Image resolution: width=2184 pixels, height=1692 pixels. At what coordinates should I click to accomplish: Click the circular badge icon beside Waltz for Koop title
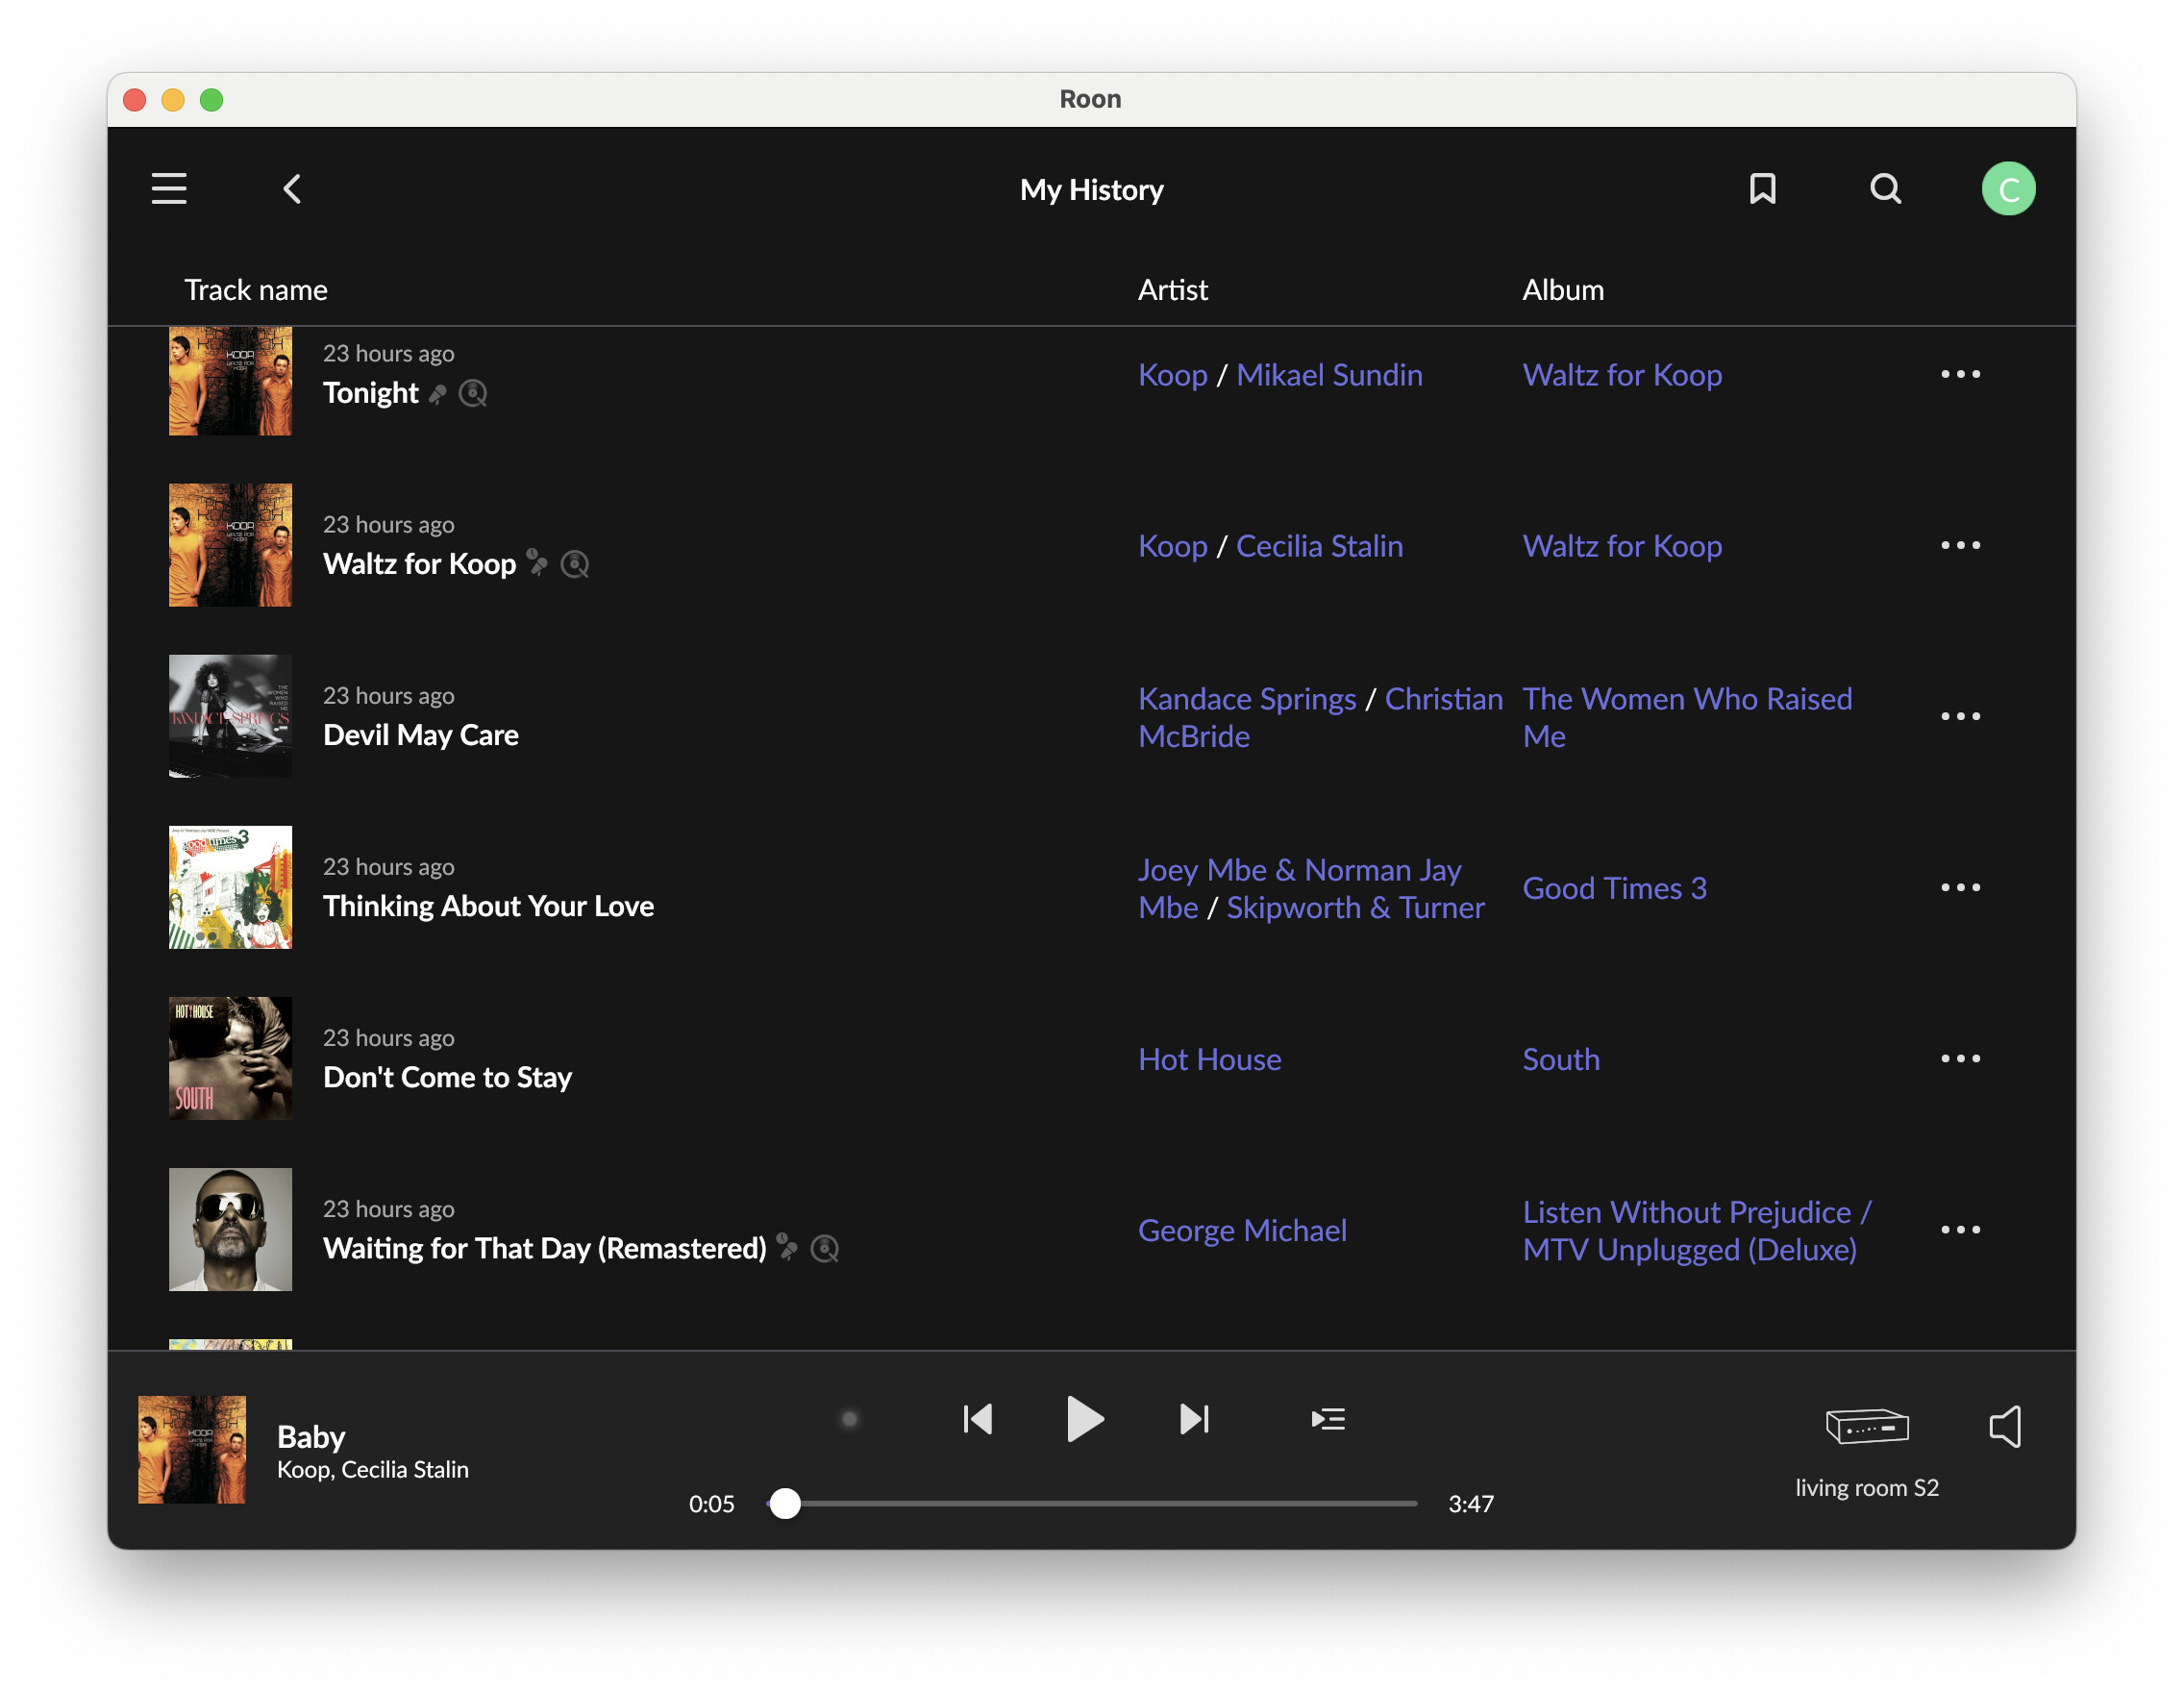[575, 565]
